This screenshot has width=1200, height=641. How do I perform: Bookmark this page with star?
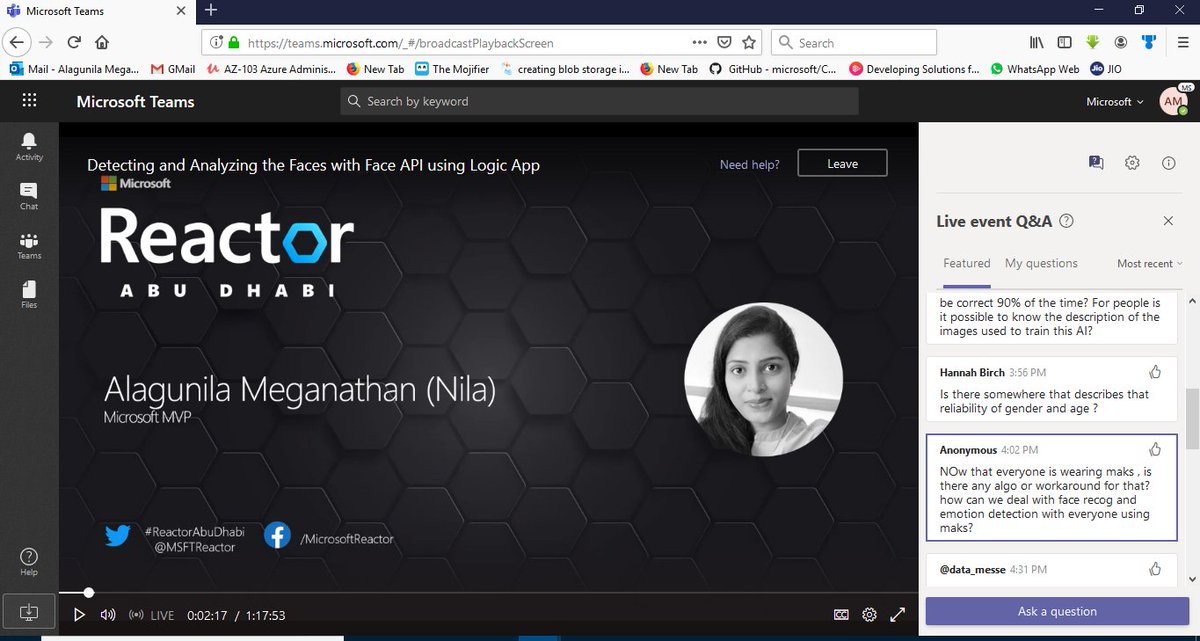[x=750, y=43]
